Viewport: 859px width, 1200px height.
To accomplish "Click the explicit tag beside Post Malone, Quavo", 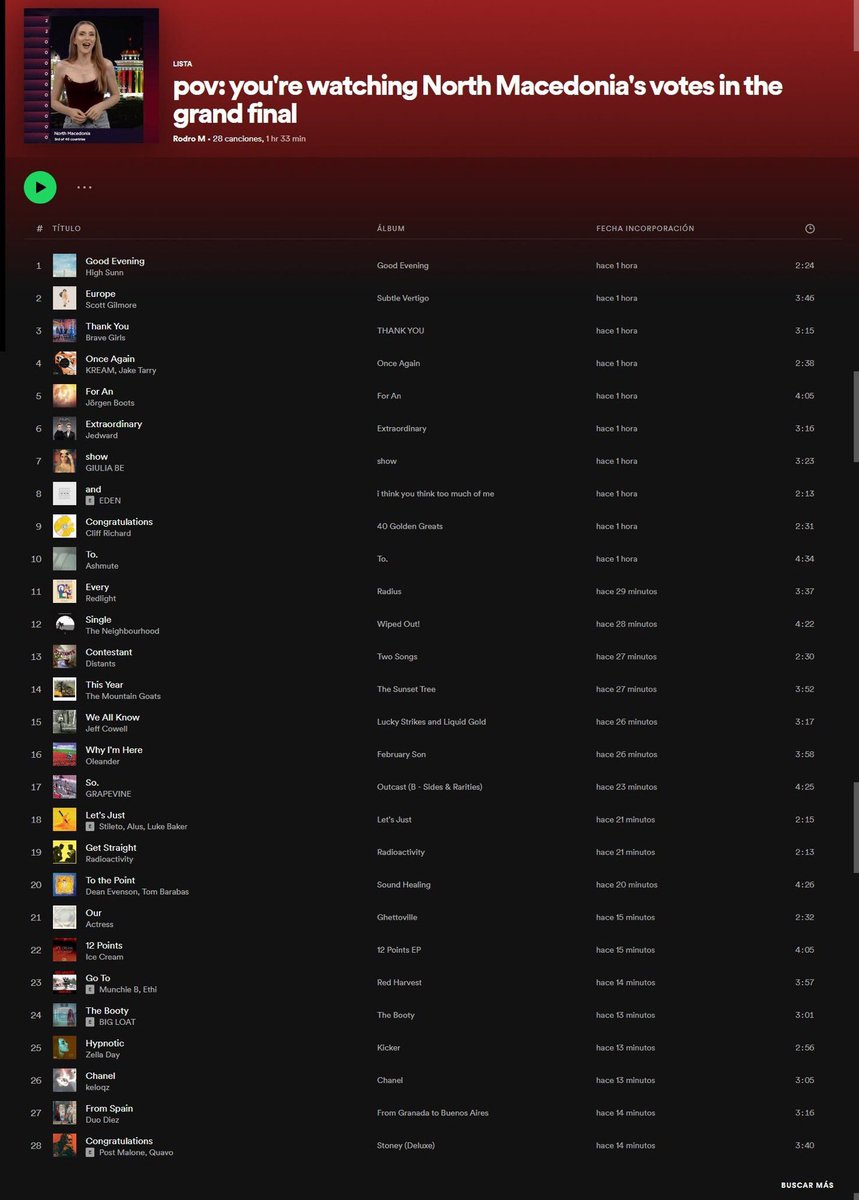I will (x=90, y=1153).
